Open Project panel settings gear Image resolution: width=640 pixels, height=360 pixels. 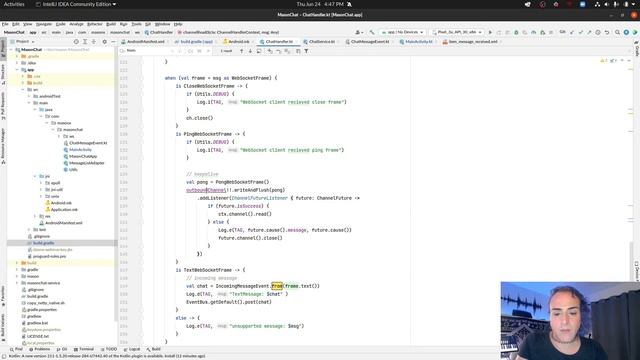104,42
